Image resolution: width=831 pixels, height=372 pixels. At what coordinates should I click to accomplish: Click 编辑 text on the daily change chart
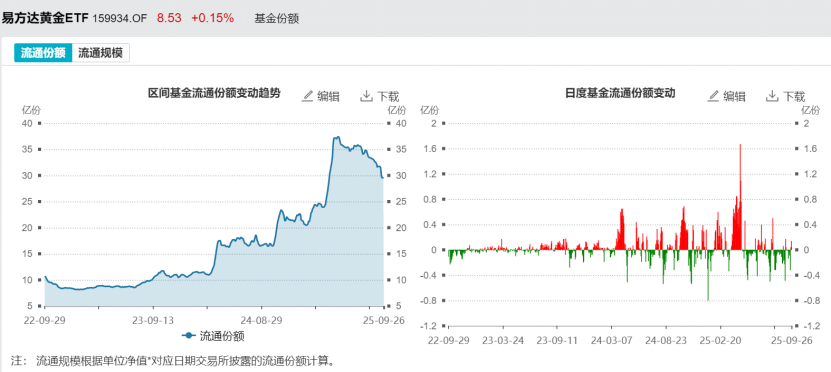coord(735,96)
